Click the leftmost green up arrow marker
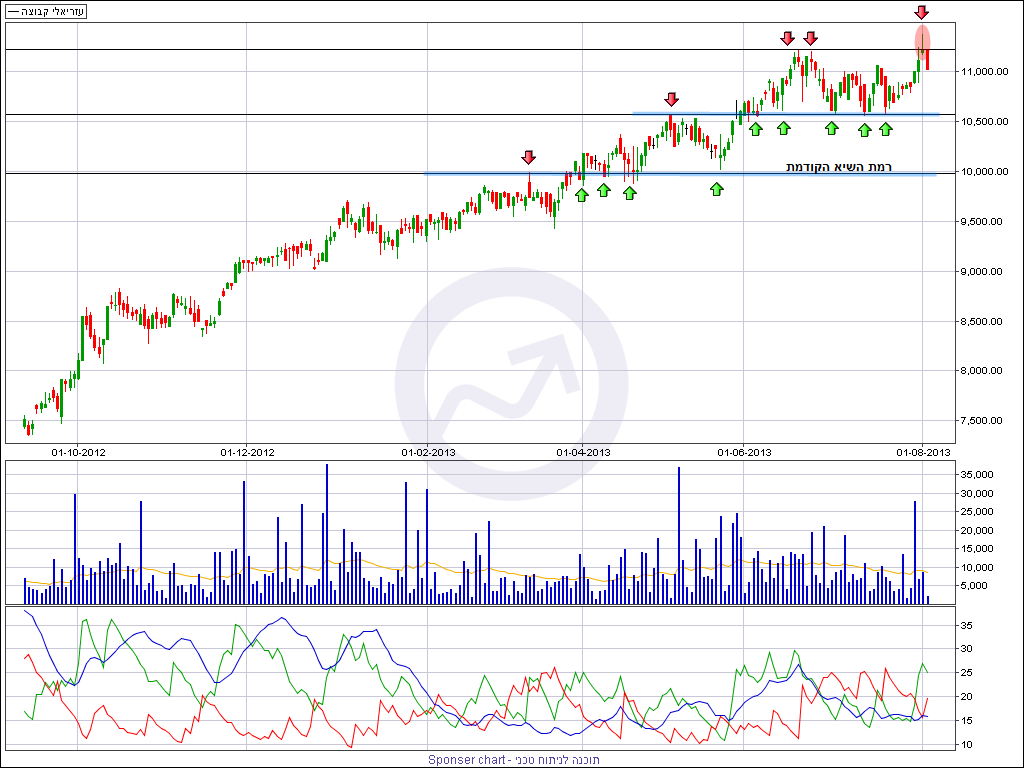1024x768 pixels. pyautogui.click(x=581, y=194)
